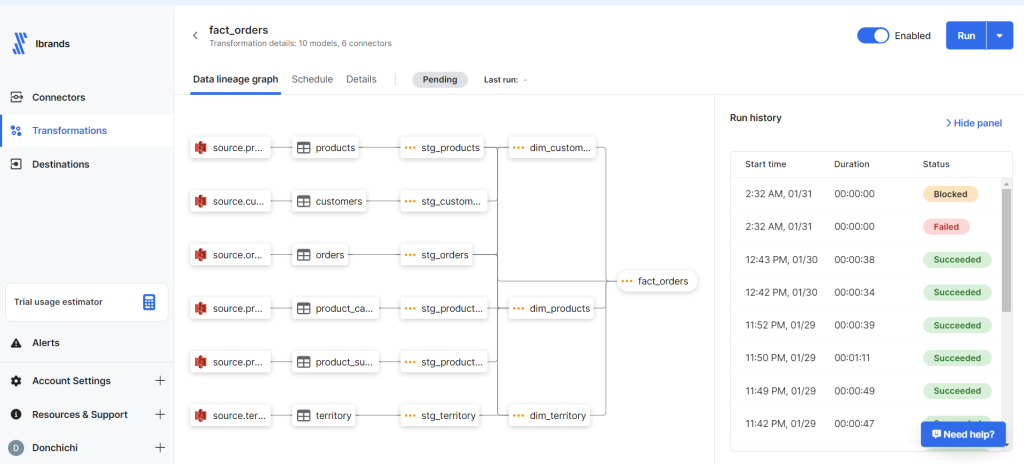Click the products table node

[326, 148]
